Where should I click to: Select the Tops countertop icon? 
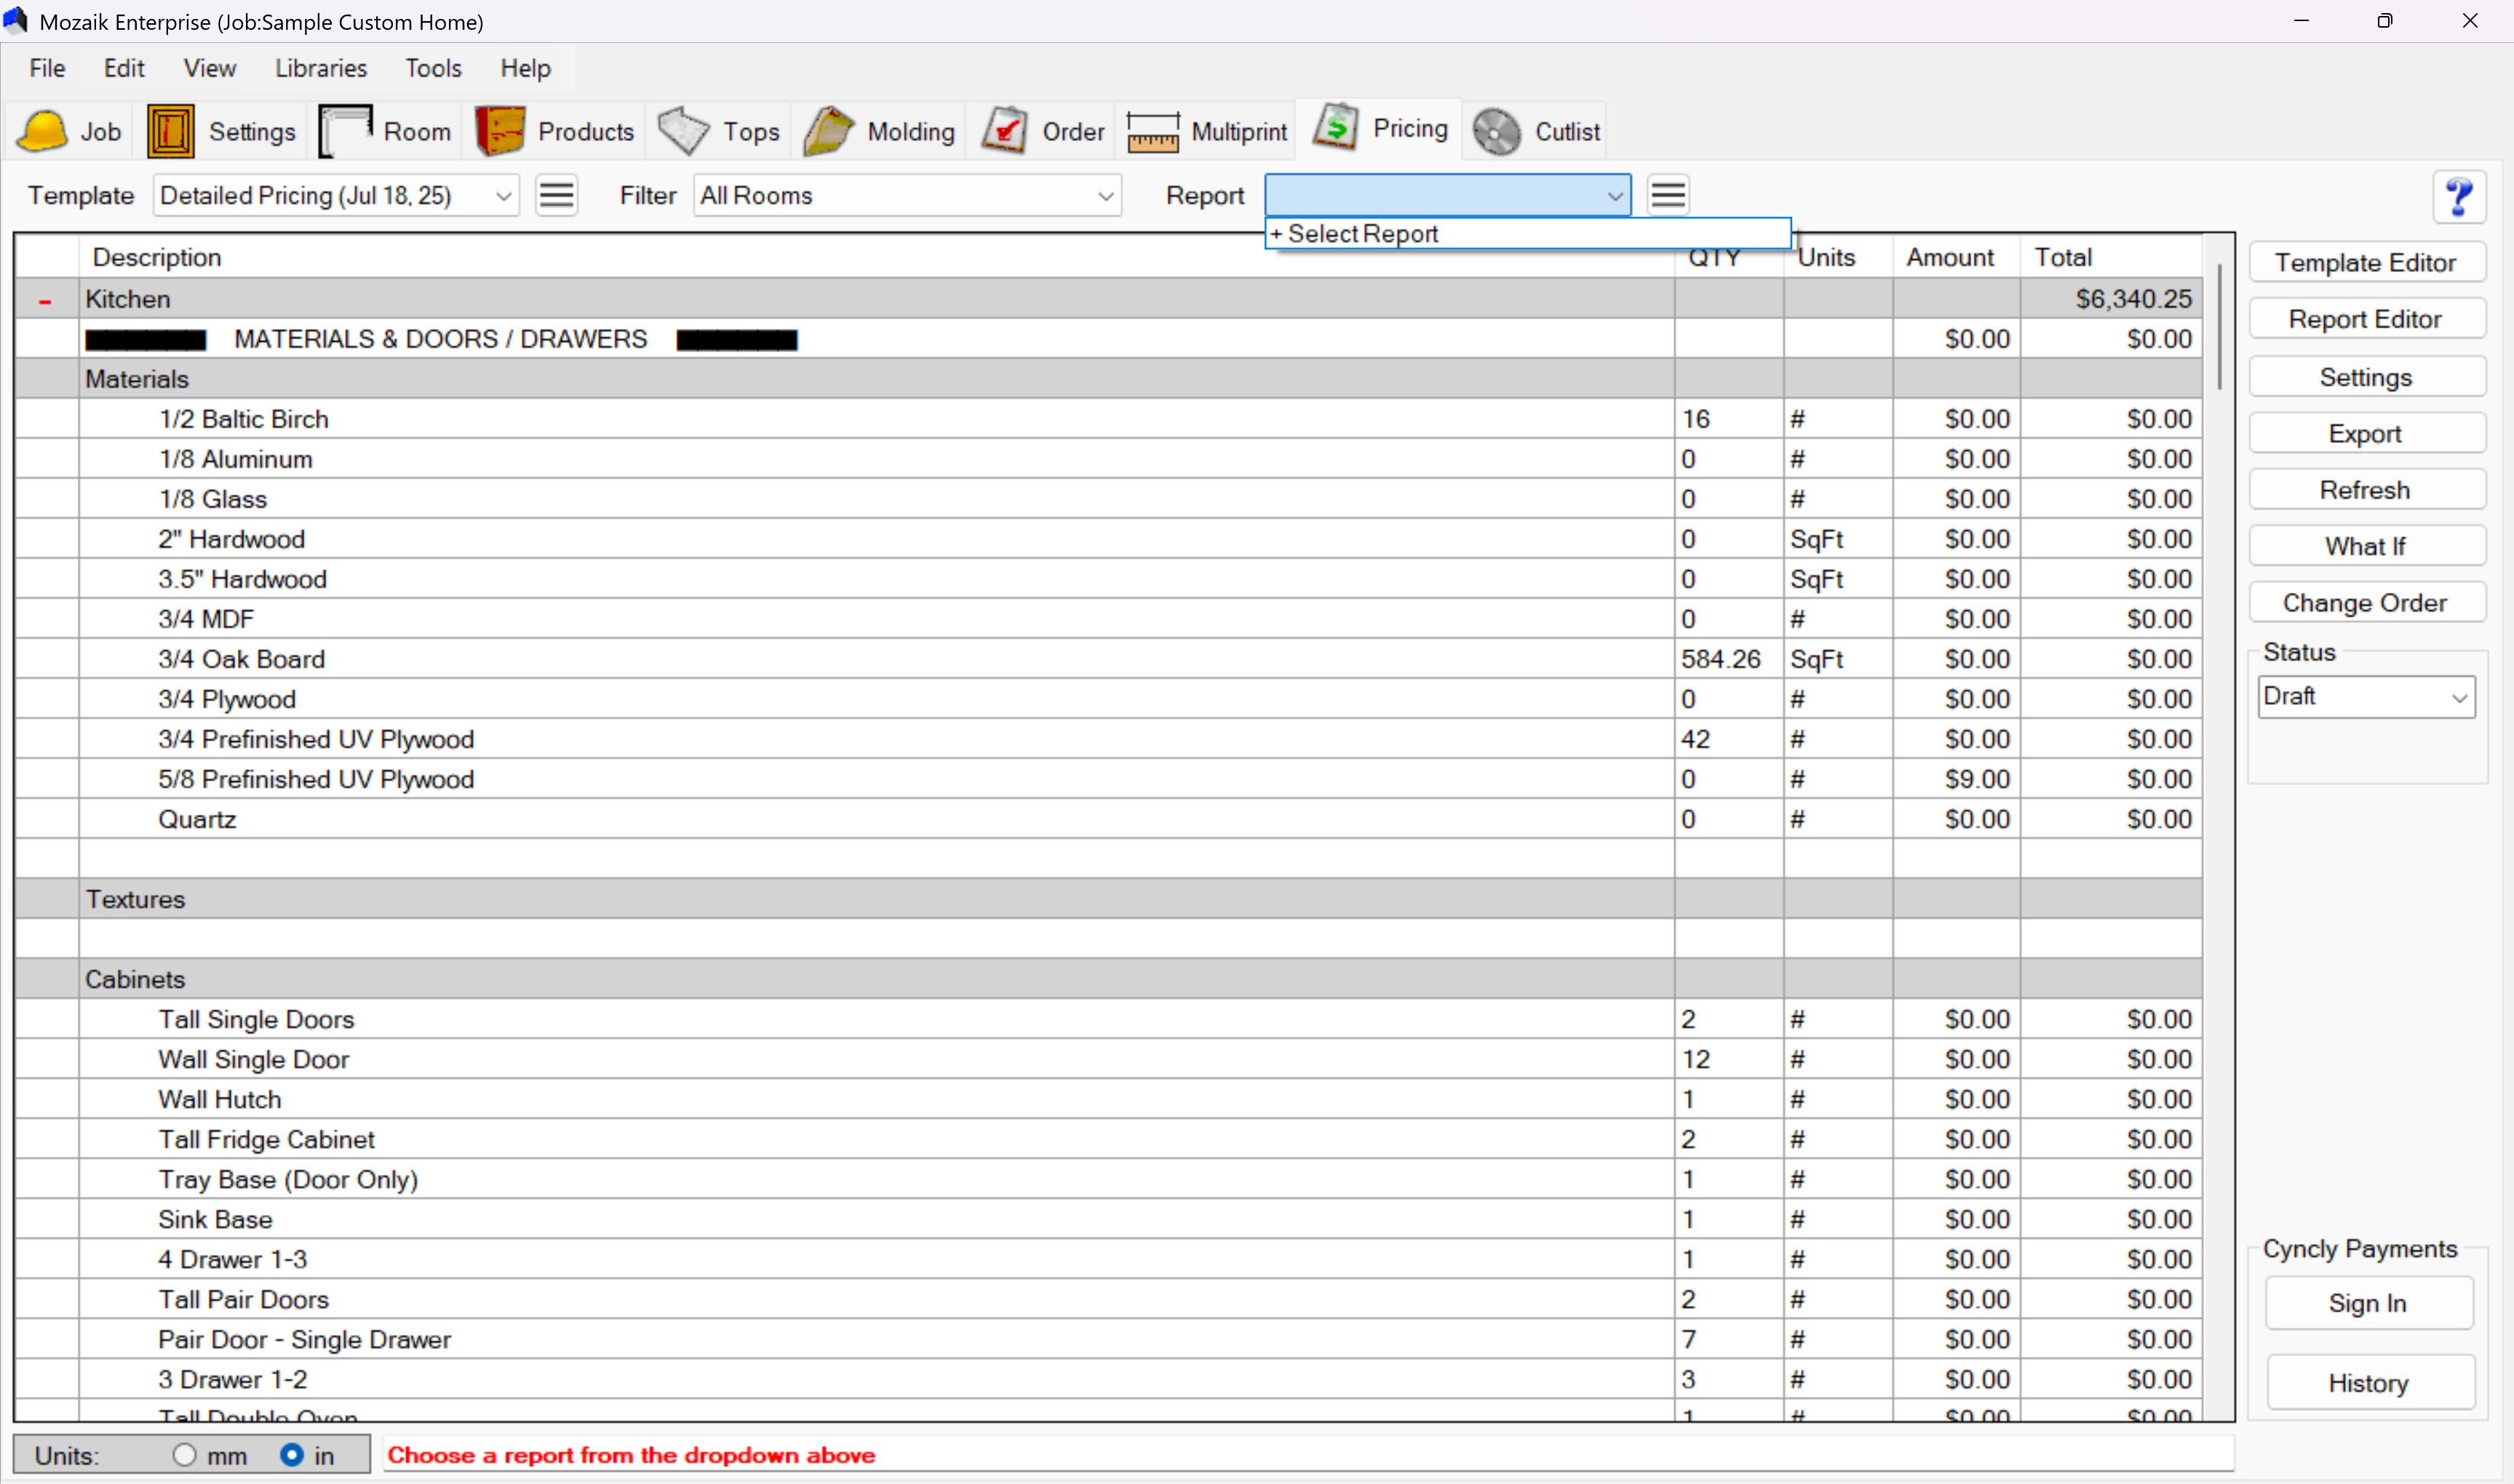coord(684,131)
